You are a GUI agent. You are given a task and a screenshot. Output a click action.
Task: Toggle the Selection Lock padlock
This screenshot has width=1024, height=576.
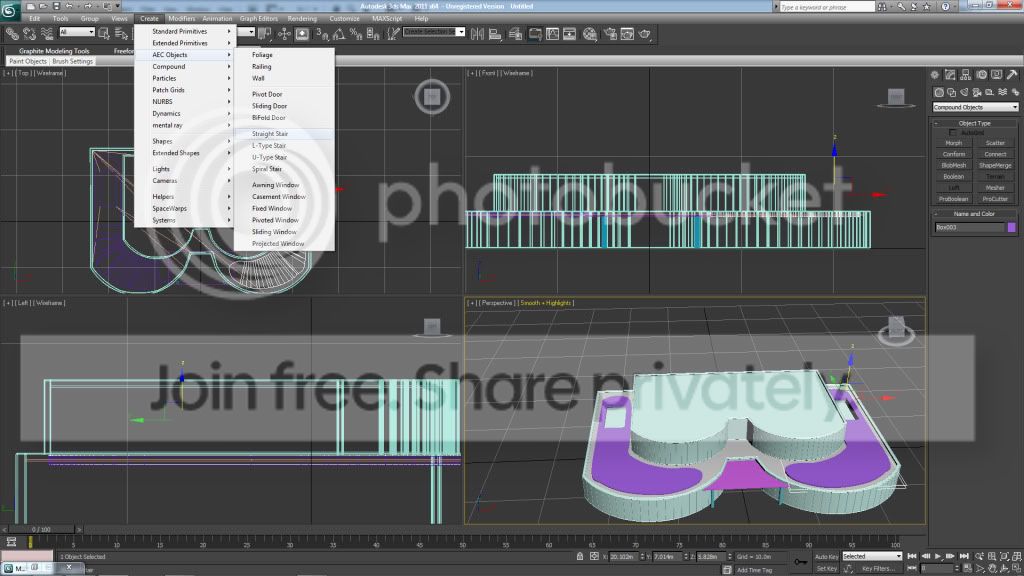580,556
